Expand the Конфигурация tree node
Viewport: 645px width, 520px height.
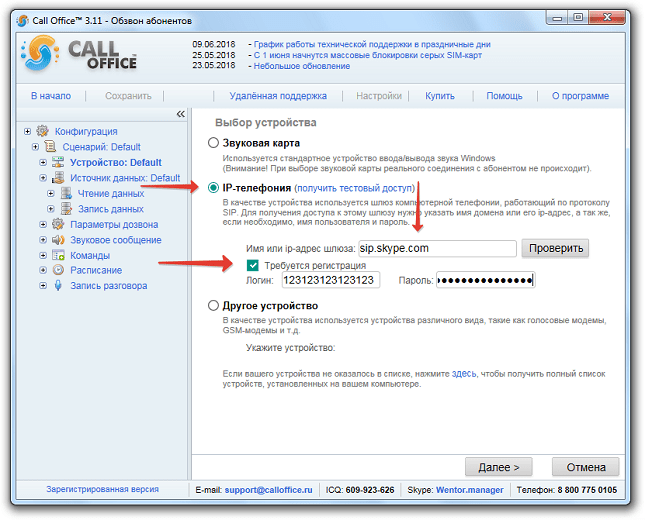pyautogui.click(x=27, y=131)
